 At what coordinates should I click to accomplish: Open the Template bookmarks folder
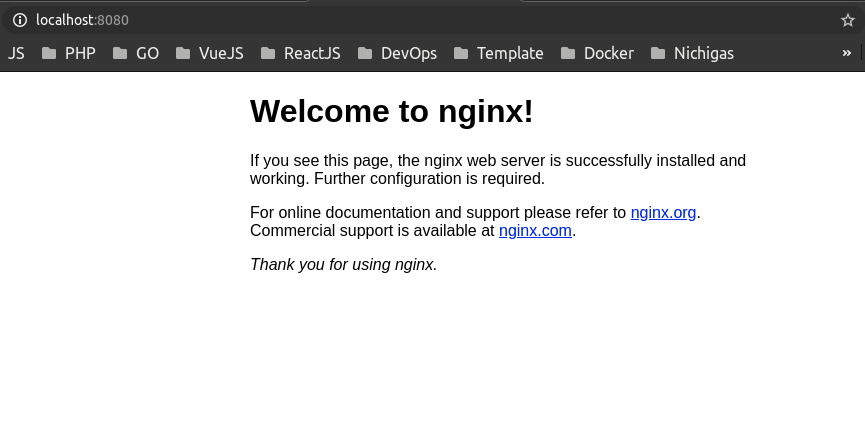[x=499, y=54]
